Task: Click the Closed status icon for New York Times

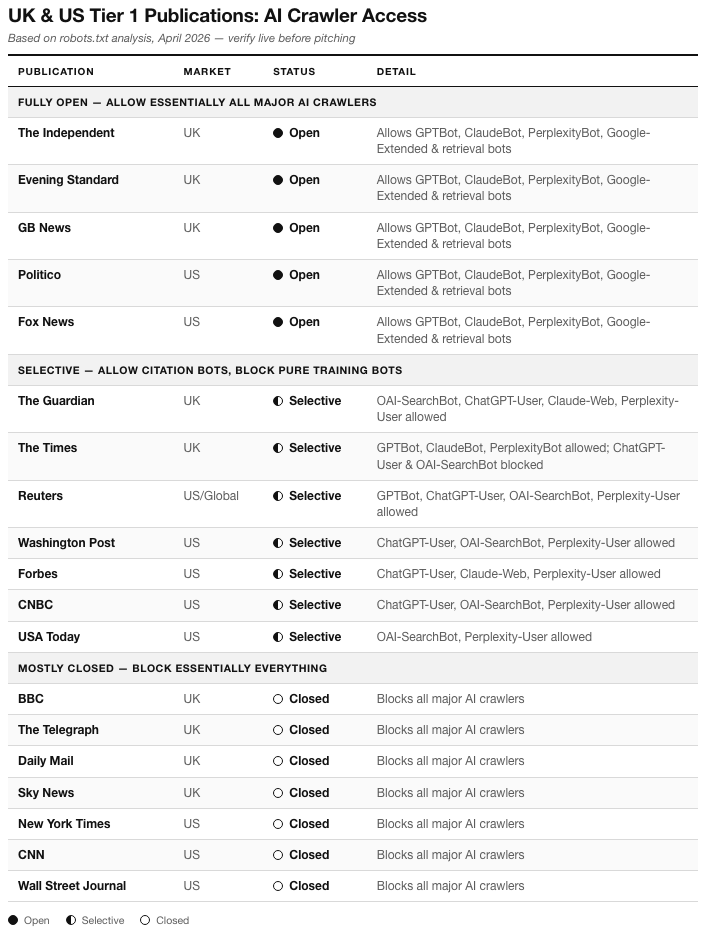Action: tap(278, 824)
